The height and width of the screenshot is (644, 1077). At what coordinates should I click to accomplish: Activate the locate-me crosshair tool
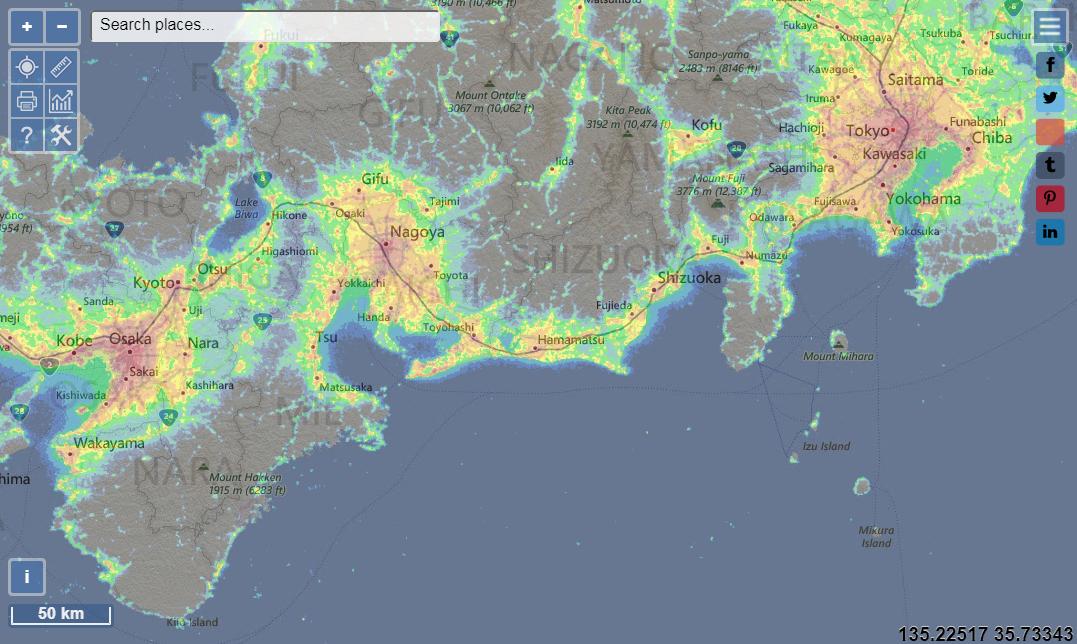[x=27, y=67]
